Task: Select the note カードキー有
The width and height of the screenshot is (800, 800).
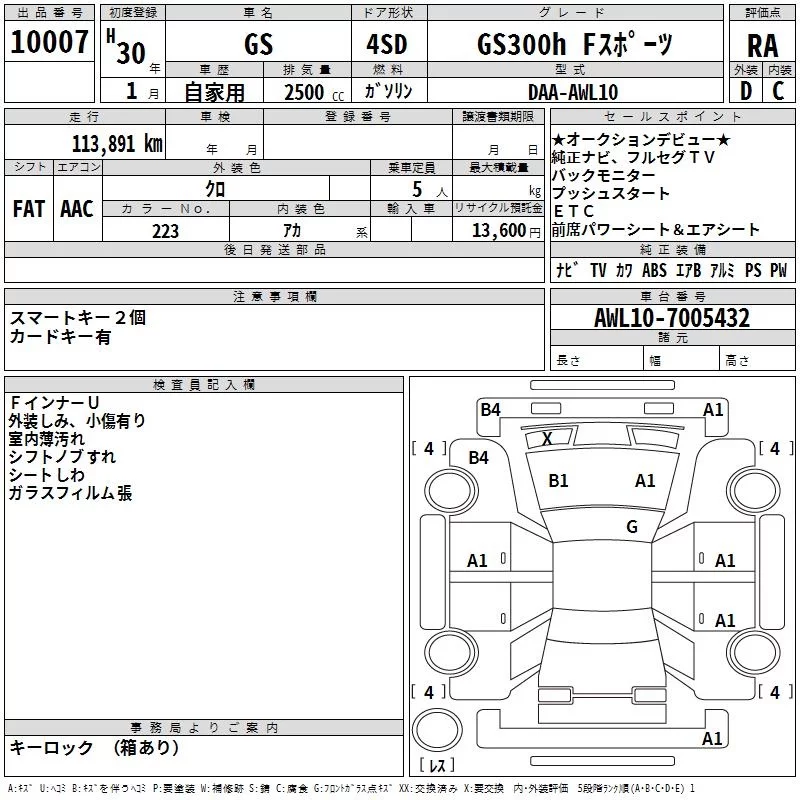Action: click(60, 337)
